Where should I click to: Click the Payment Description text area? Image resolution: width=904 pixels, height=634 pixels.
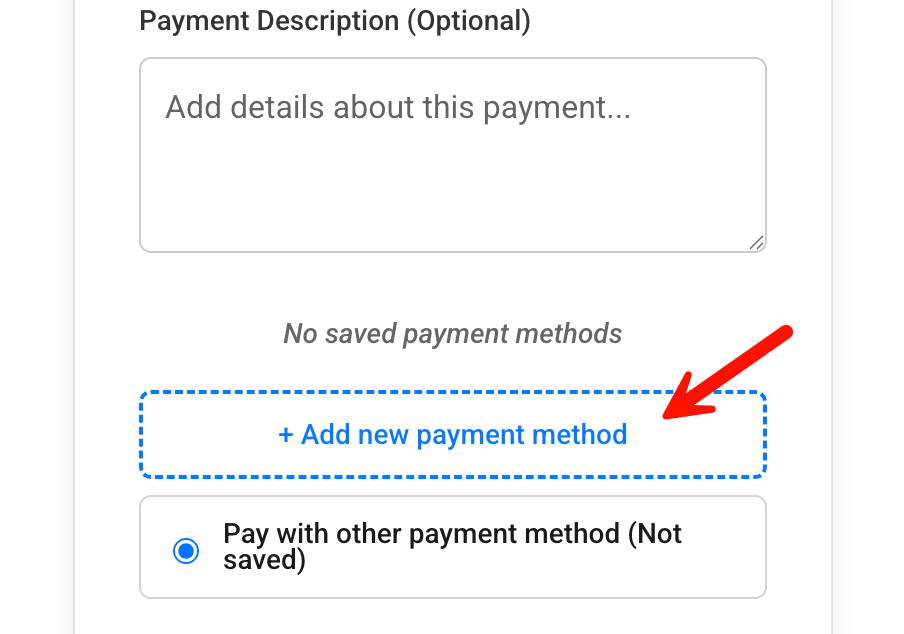[x=452, y=155]
